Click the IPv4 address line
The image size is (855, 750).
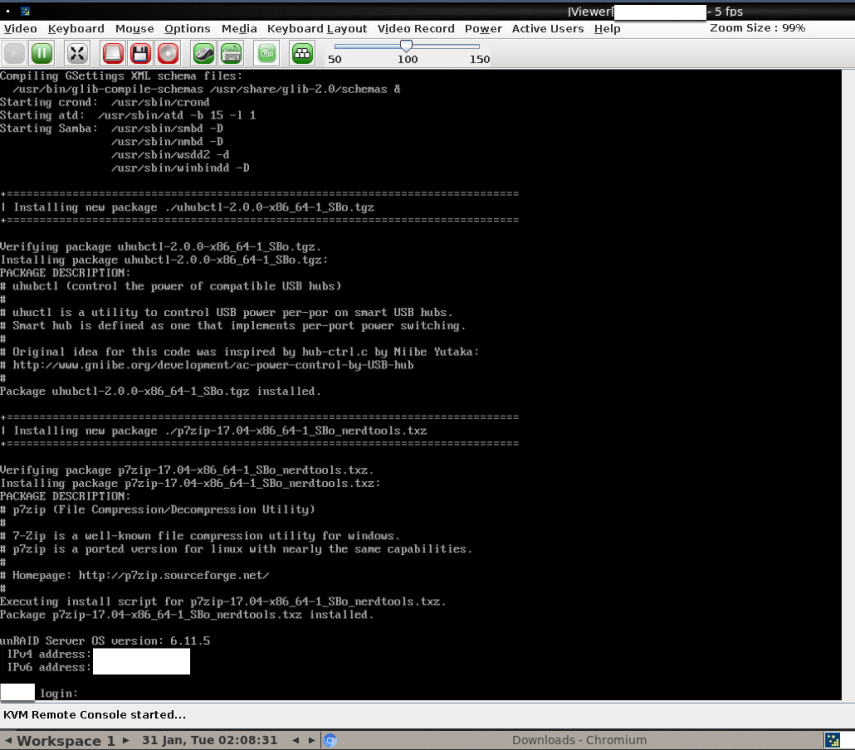click(98, 654)
